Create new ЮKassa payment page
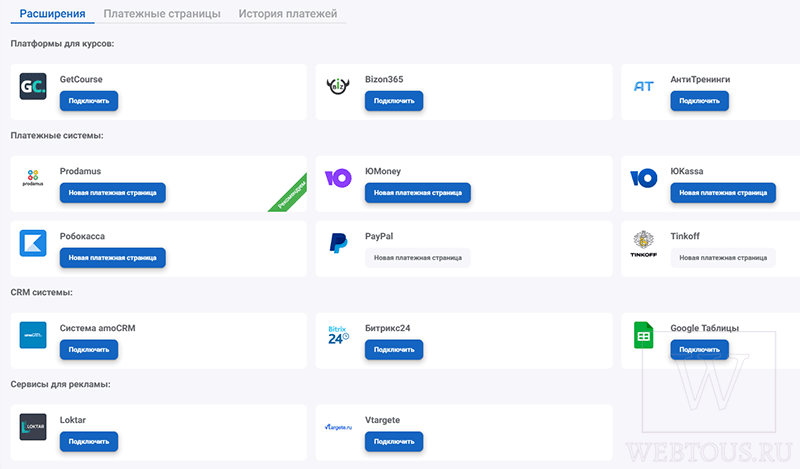The height and width of the screenshot is (469, 800). [x=723, y=192]
